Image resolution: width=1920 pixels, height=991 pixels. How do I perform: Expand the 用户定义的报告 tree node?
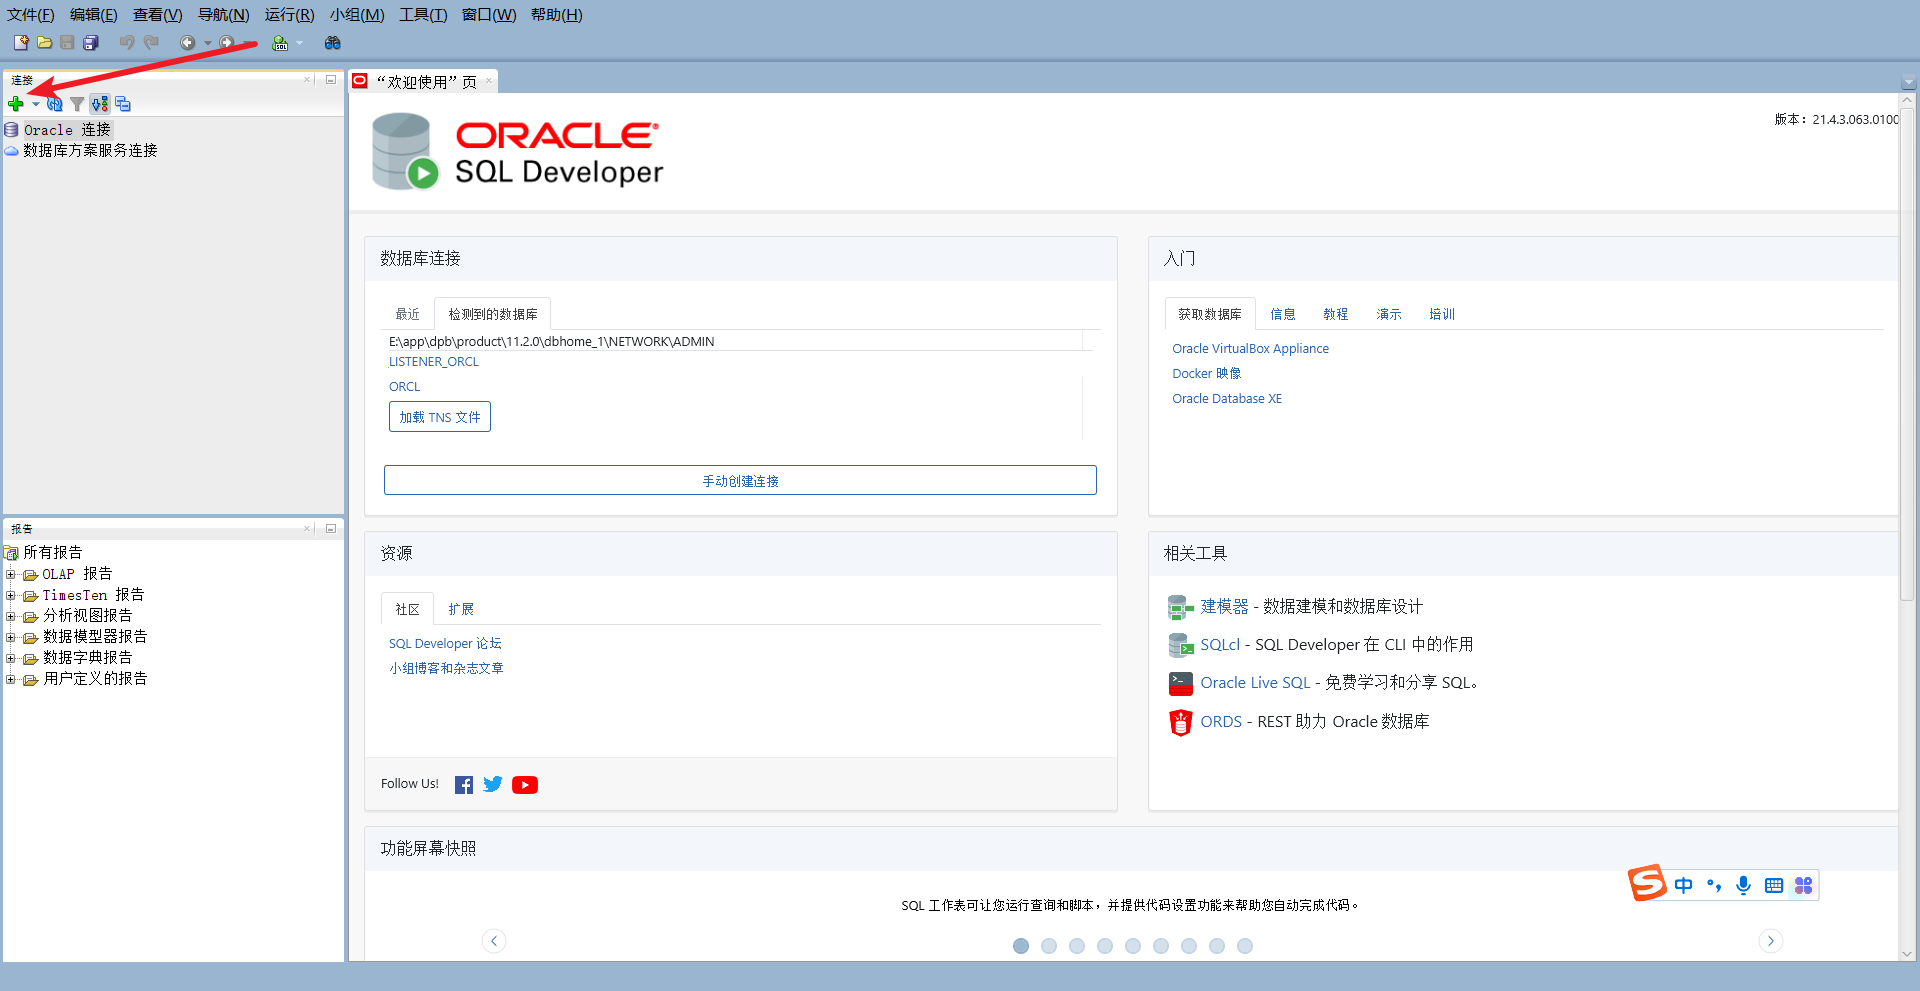pos(11,679)
